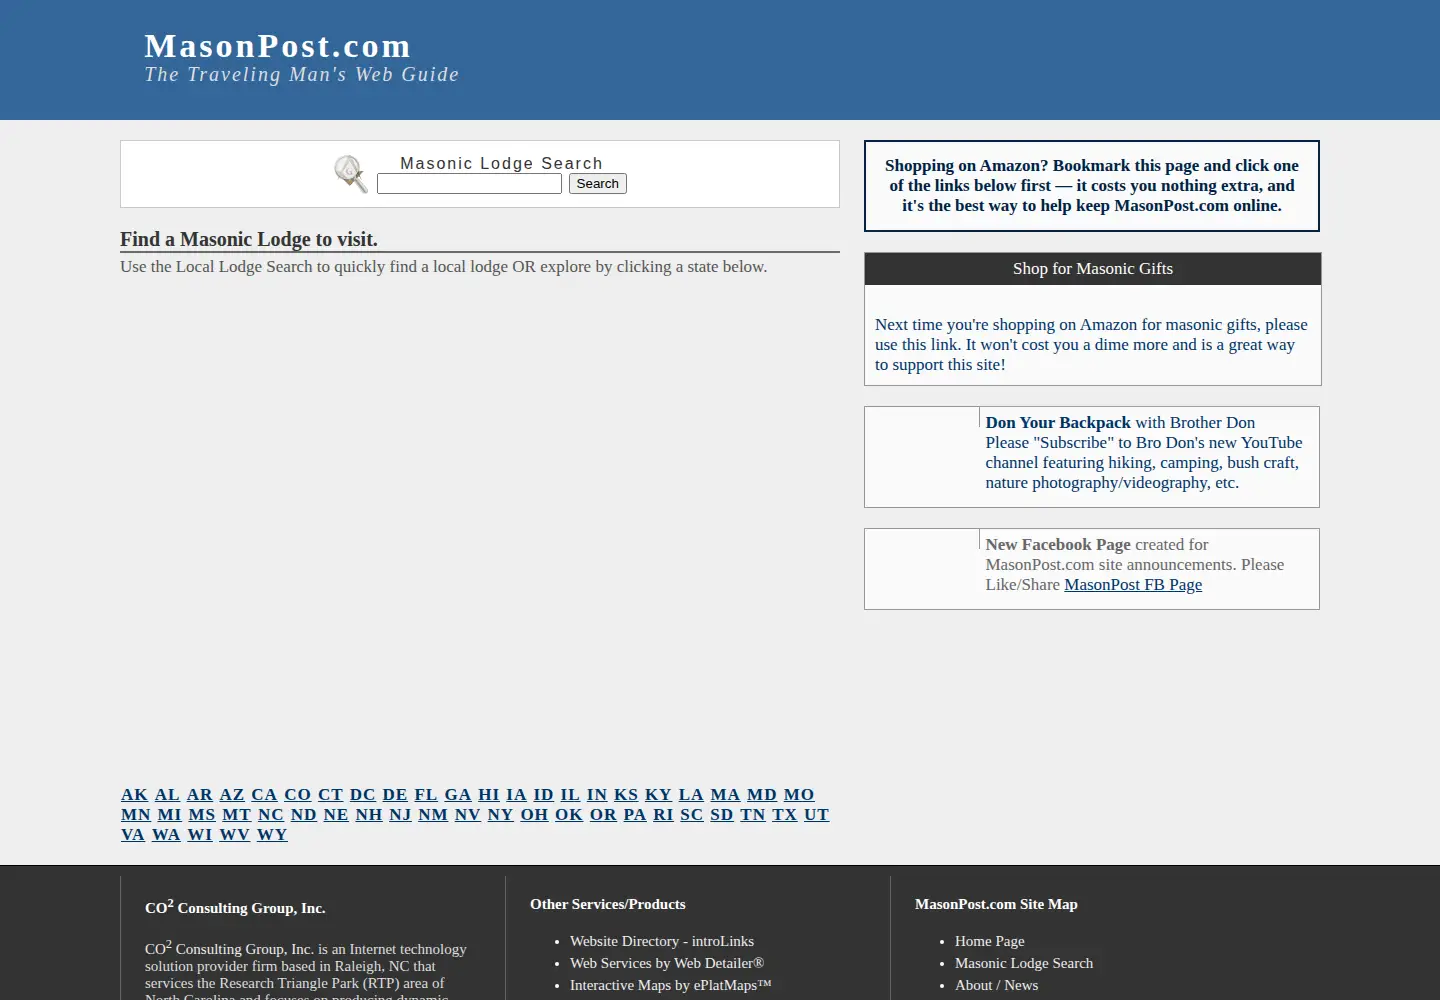Viewport: 1440px width, 1000px height.
Task: Browse lodges in WY state link
Action: (272, 835)
